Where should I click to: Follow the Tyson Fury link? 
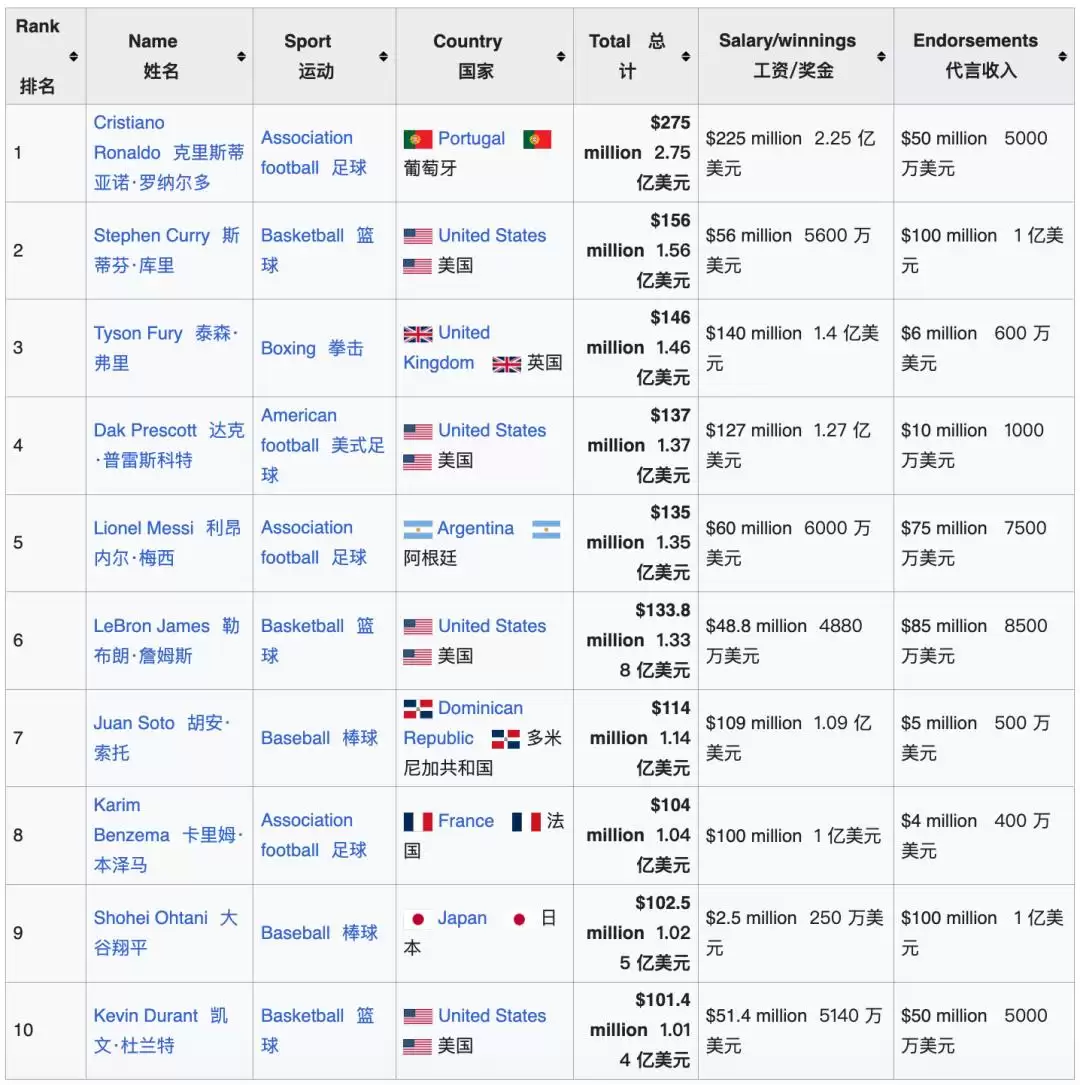[138, 333]
